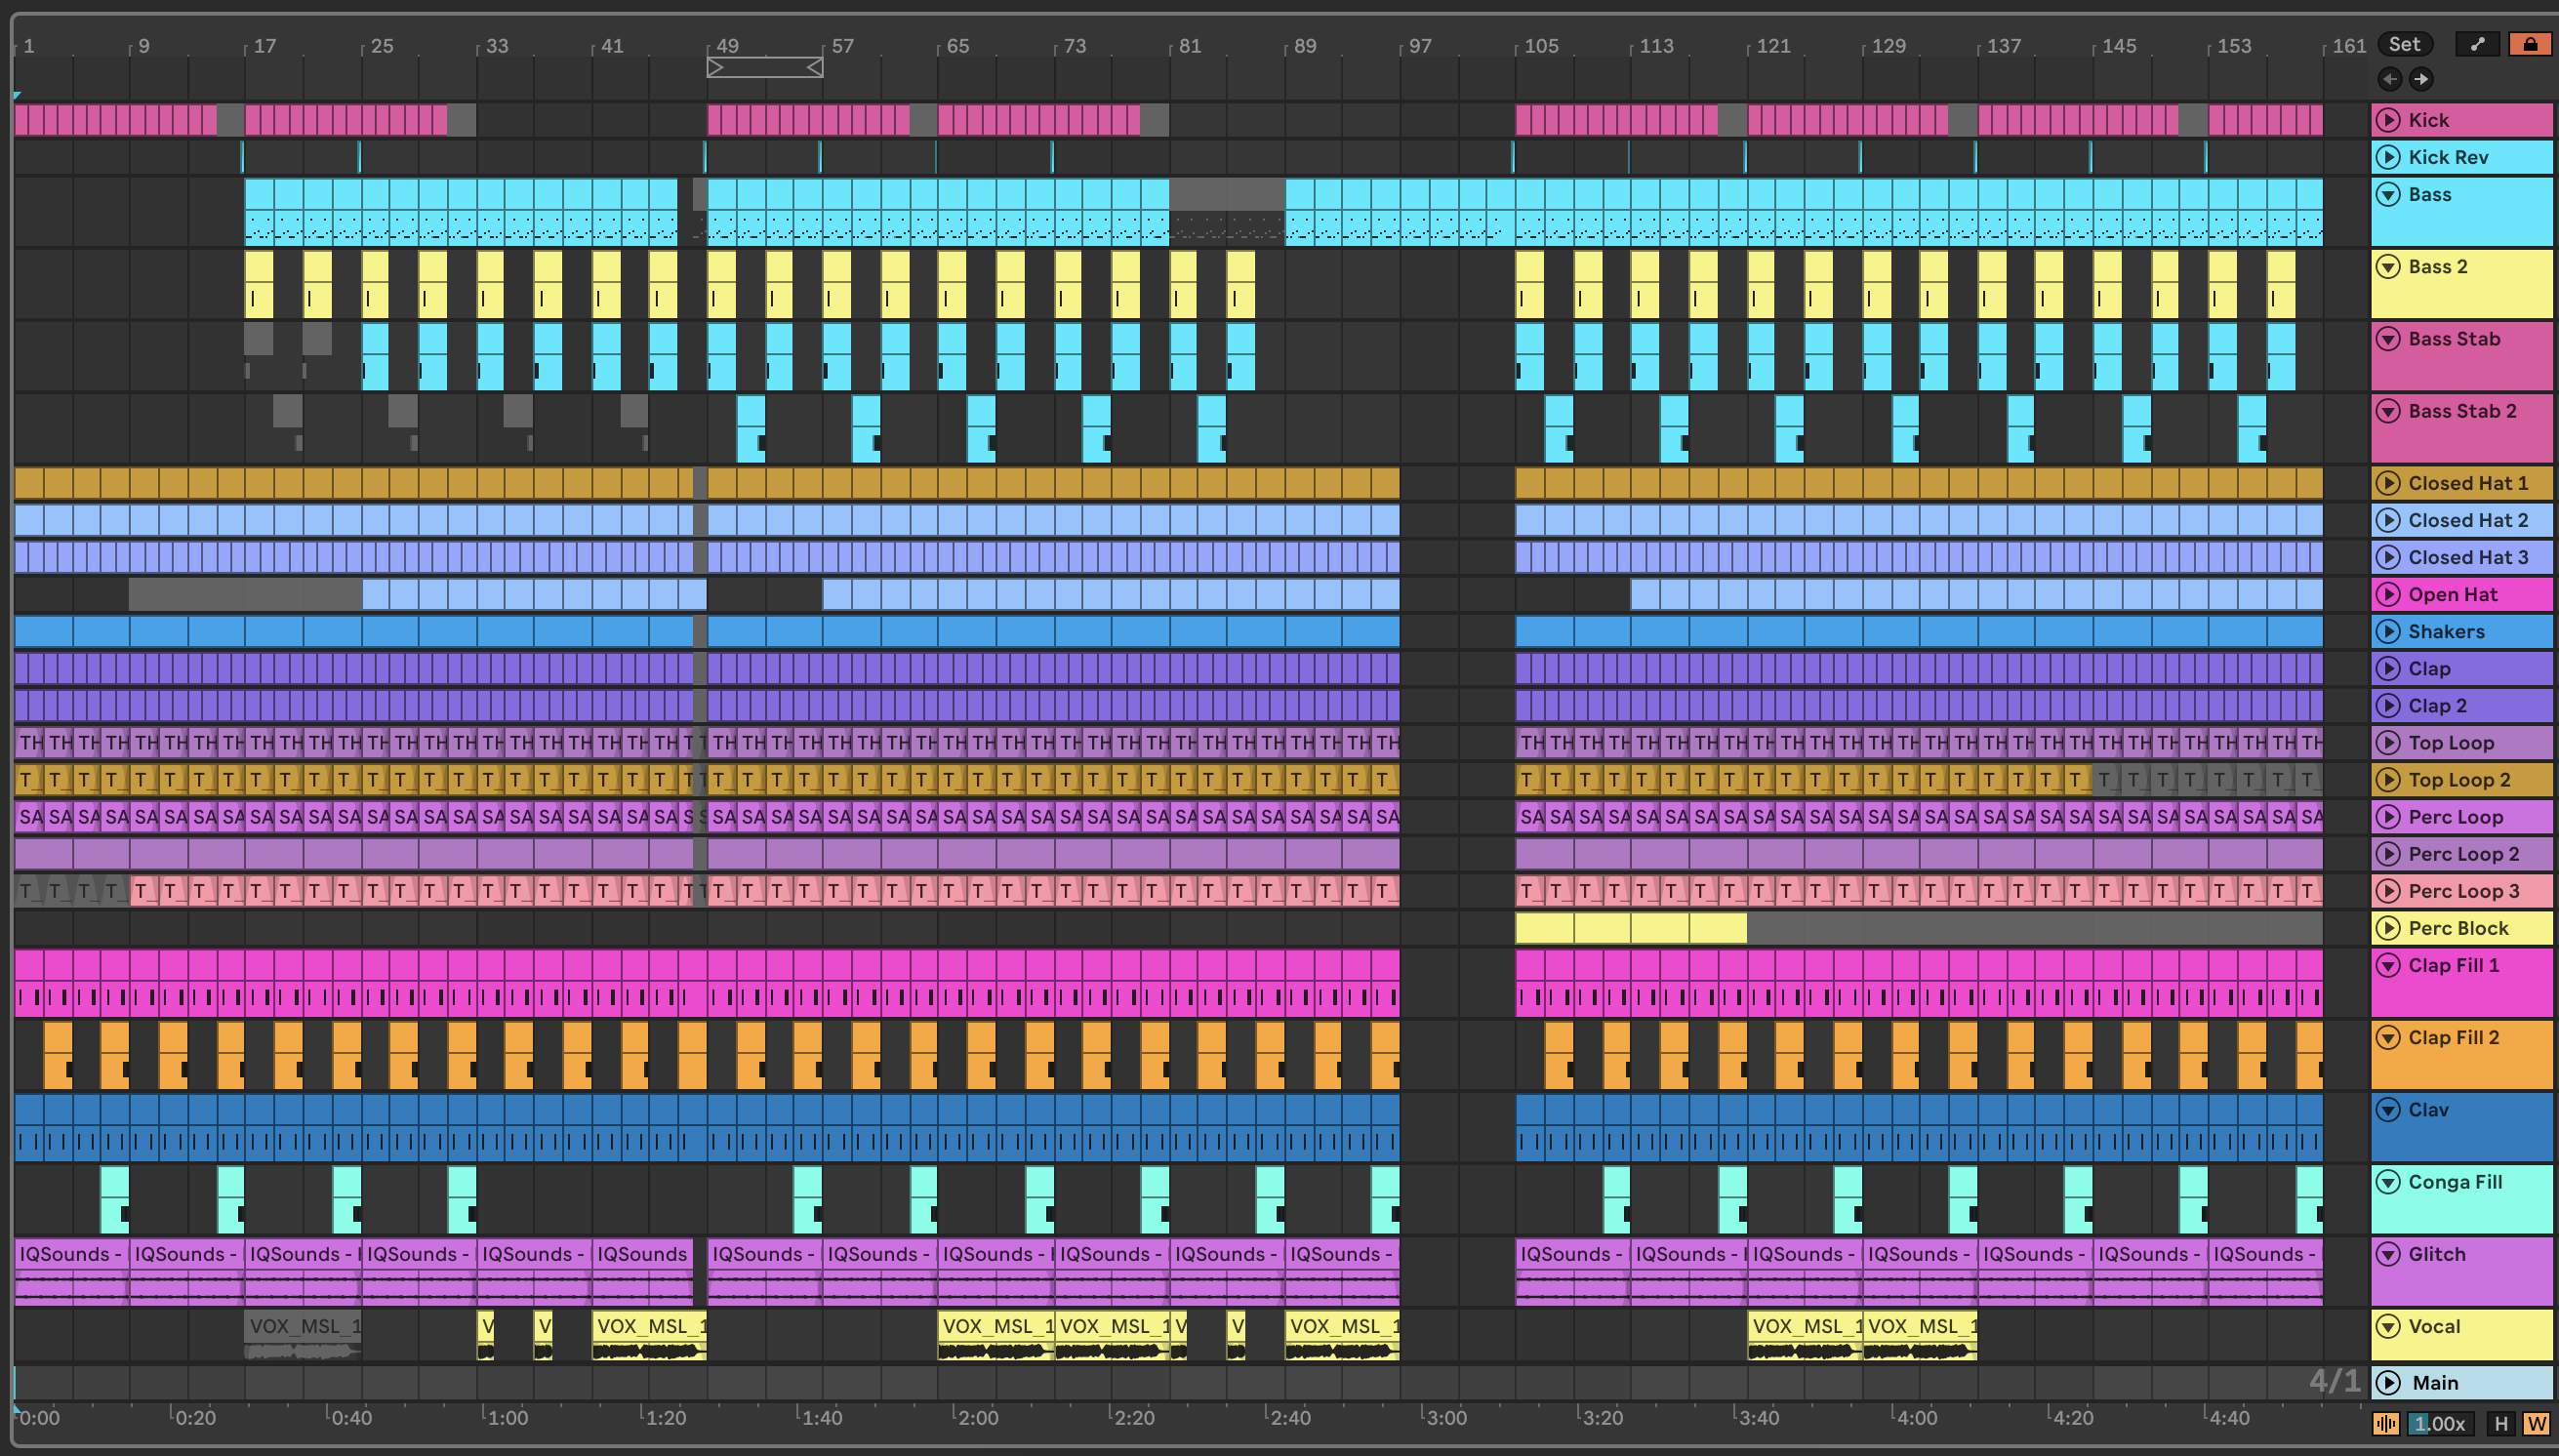Select the Top Loop 2 track name
Image resolution: width=2559 pixels, height=1456 pixels.
pyautogui.click(x=2459, y=780)
